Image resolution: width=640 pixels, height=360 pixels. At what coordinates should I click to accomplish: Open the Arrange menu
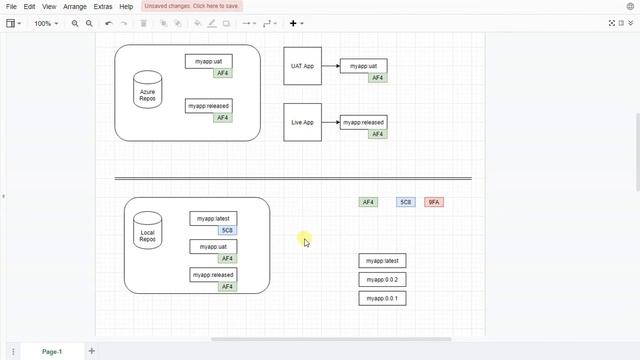click(75, 7)
